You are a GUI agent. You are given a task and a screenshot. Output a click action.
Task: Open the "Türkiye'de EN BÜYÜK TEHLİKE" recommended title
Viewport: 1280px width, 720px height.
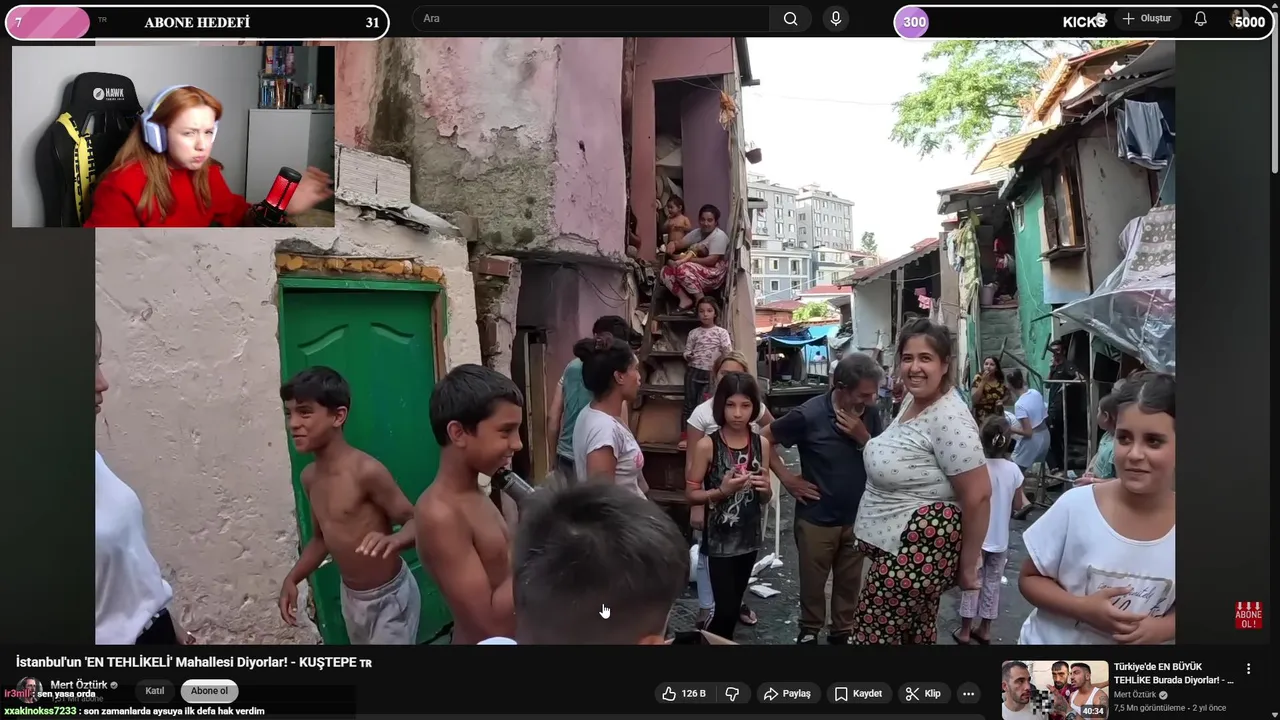(1173, 673)
